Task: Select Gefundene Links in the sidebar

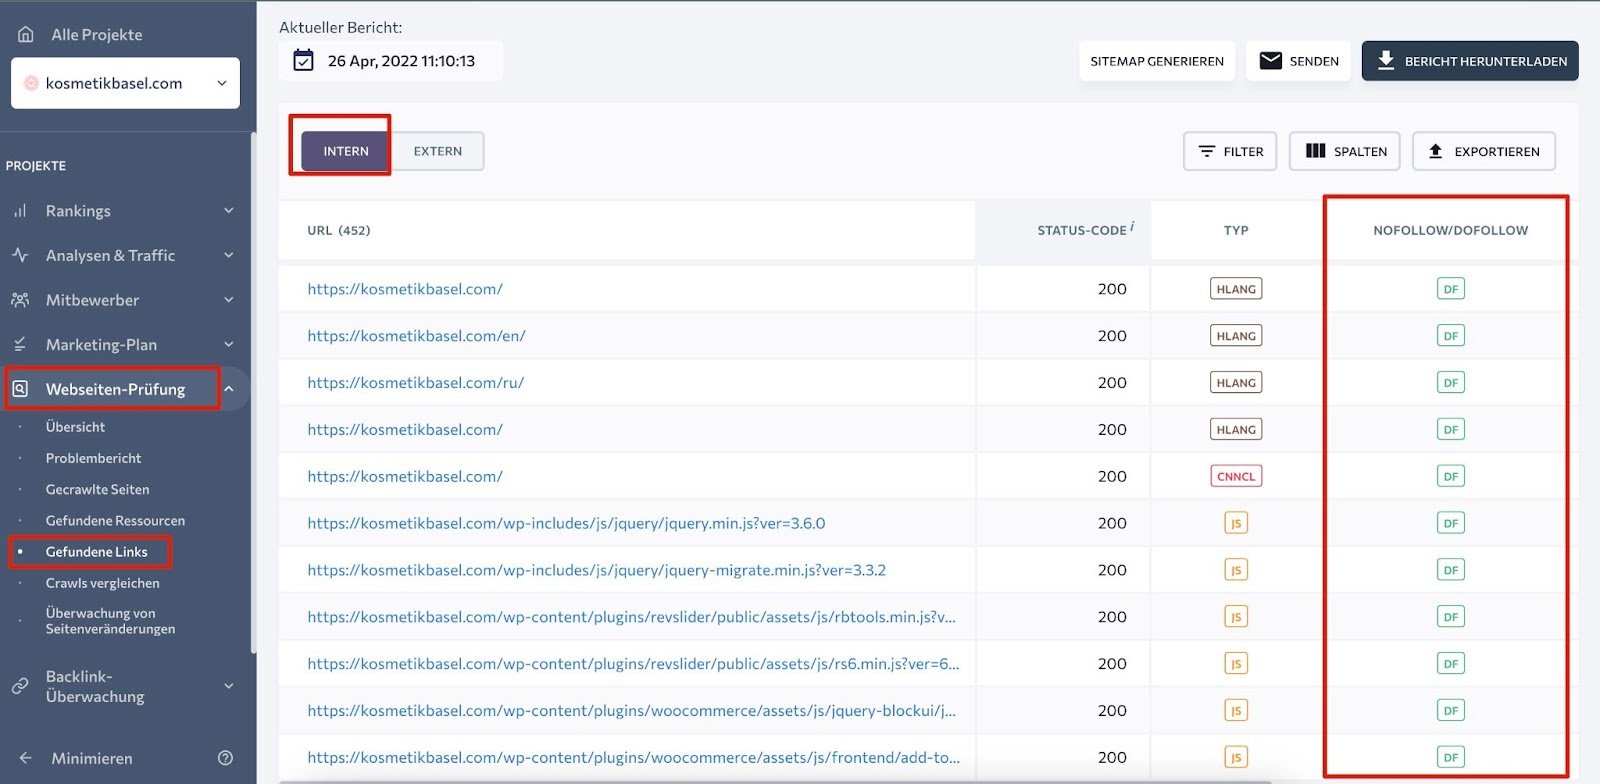Action: click(x=96, y=552)
